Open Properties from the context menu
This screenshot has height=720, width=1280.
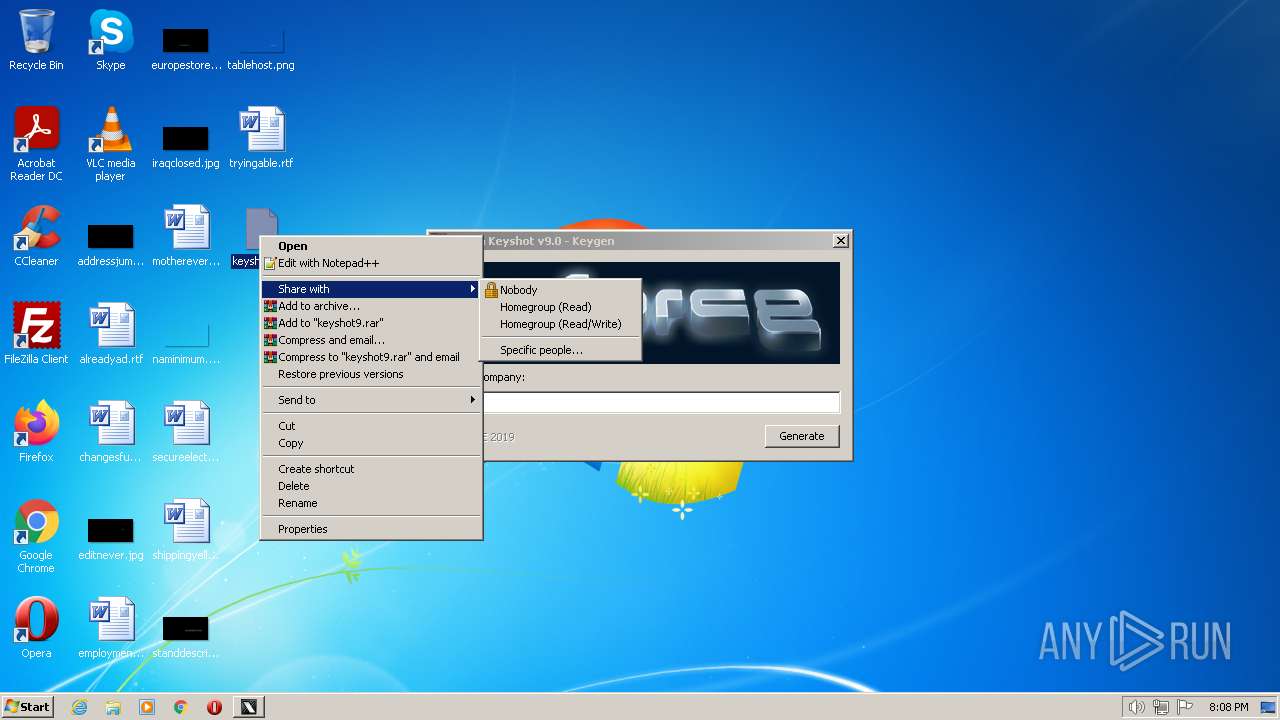pyautogui.click(x=371, y=529)
